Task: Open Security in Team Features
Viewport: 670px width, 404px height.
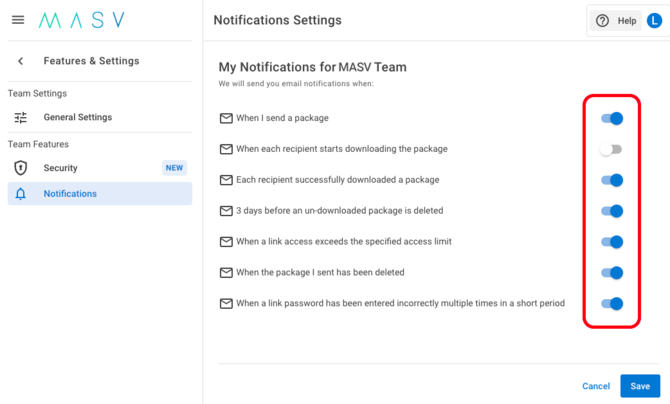Action: (100, 168)
